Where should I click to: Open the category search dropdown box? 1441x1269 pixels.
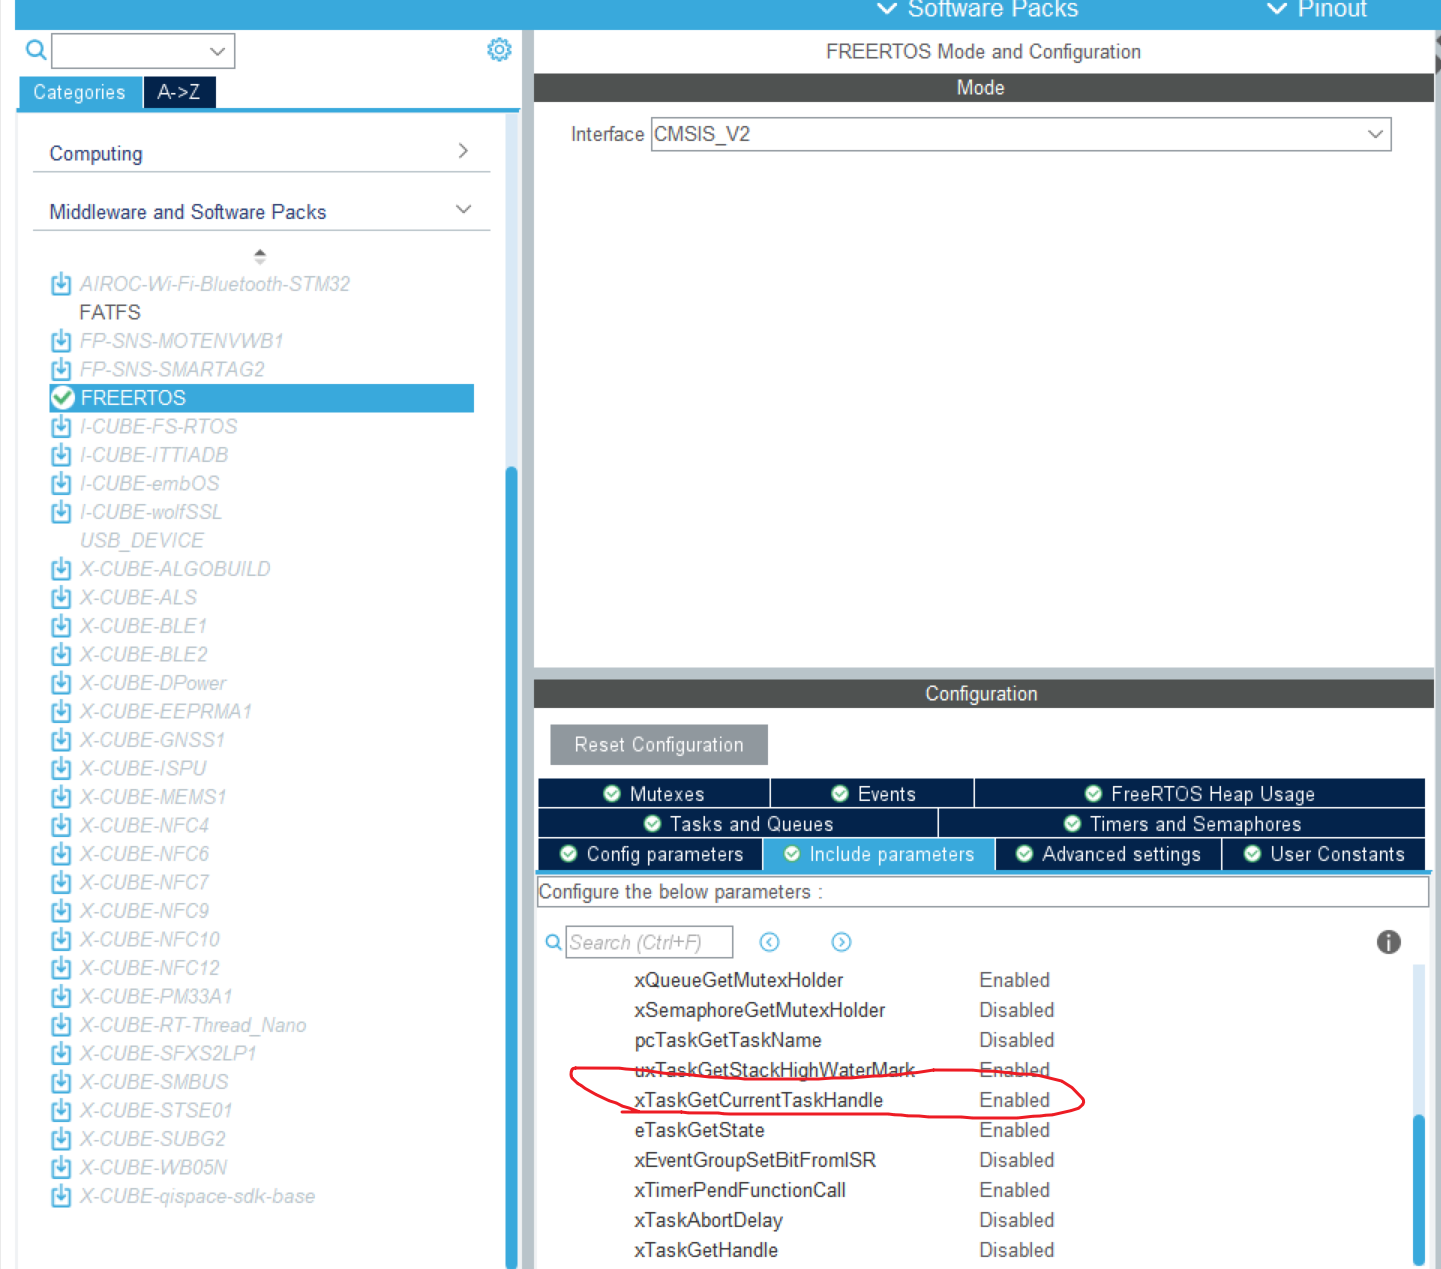pos(143,51)
